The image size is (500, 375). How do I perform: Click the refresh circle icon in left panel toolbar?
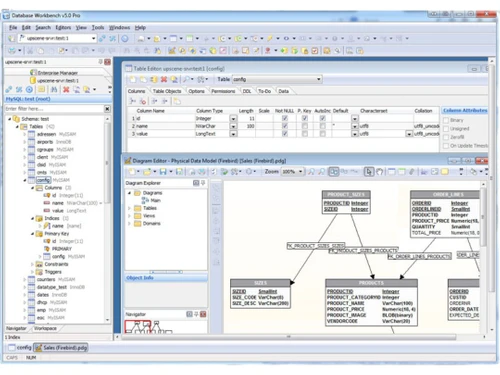(29, 90)
